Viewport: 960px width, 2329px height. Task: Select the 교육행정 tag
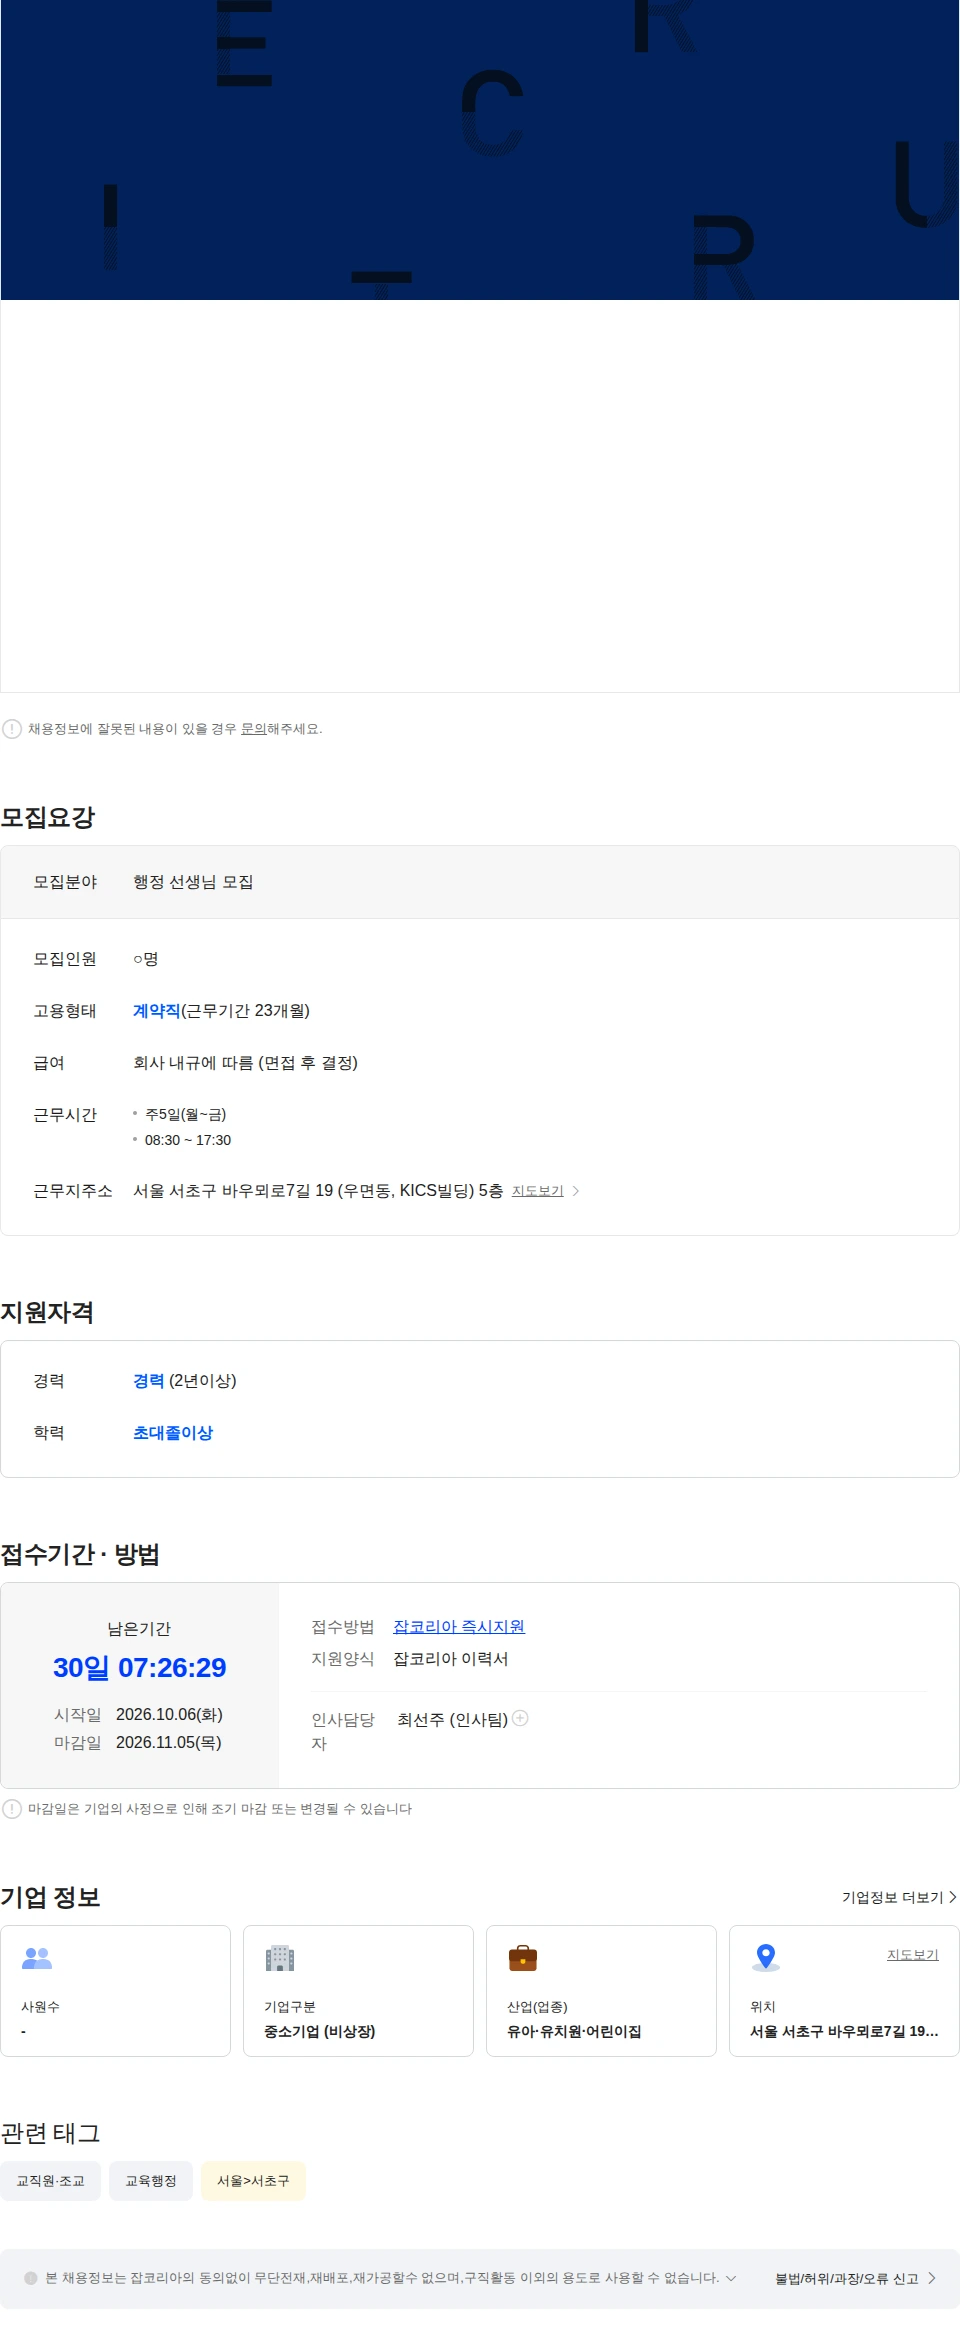pos(151,2181)
